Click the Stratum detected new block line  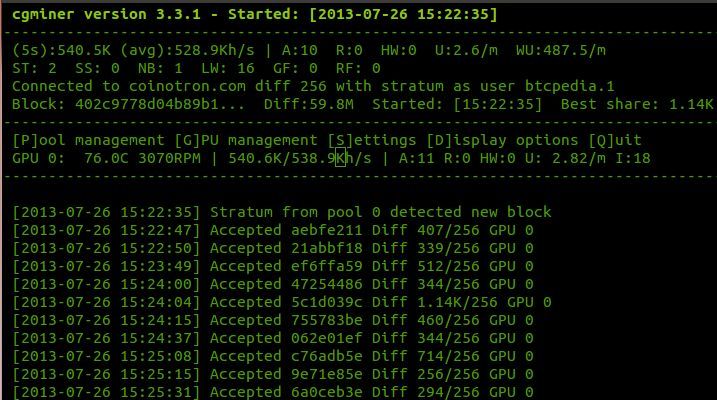pyautogui.click(x=282, y=212)
